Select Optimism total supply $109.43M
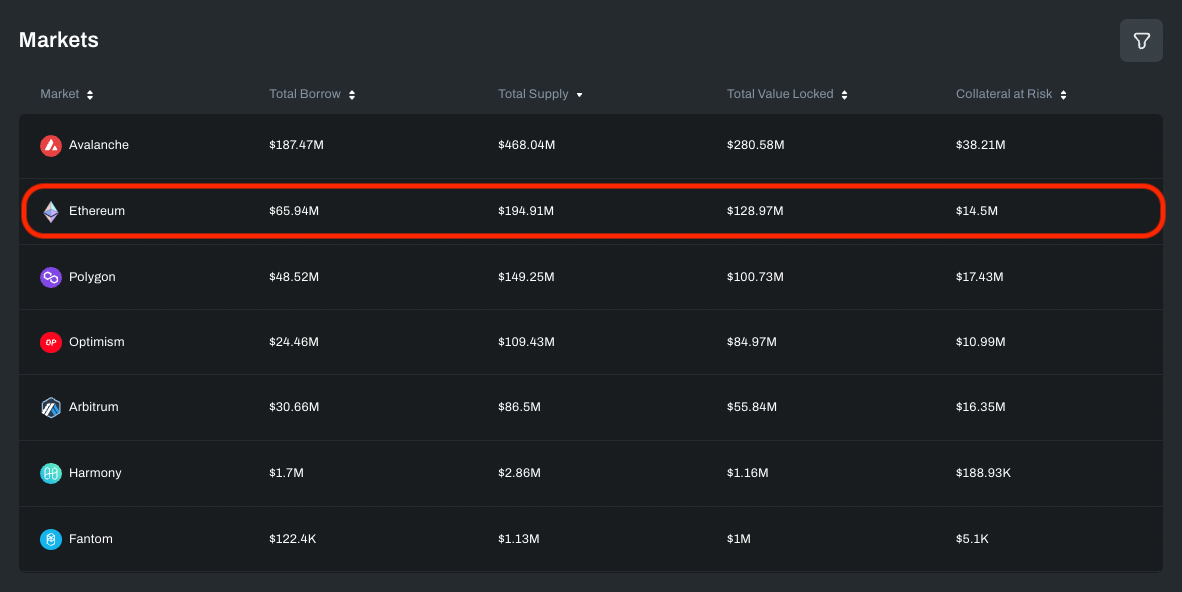The width and height of the screenshot is (1182, 592). [526, 342]
